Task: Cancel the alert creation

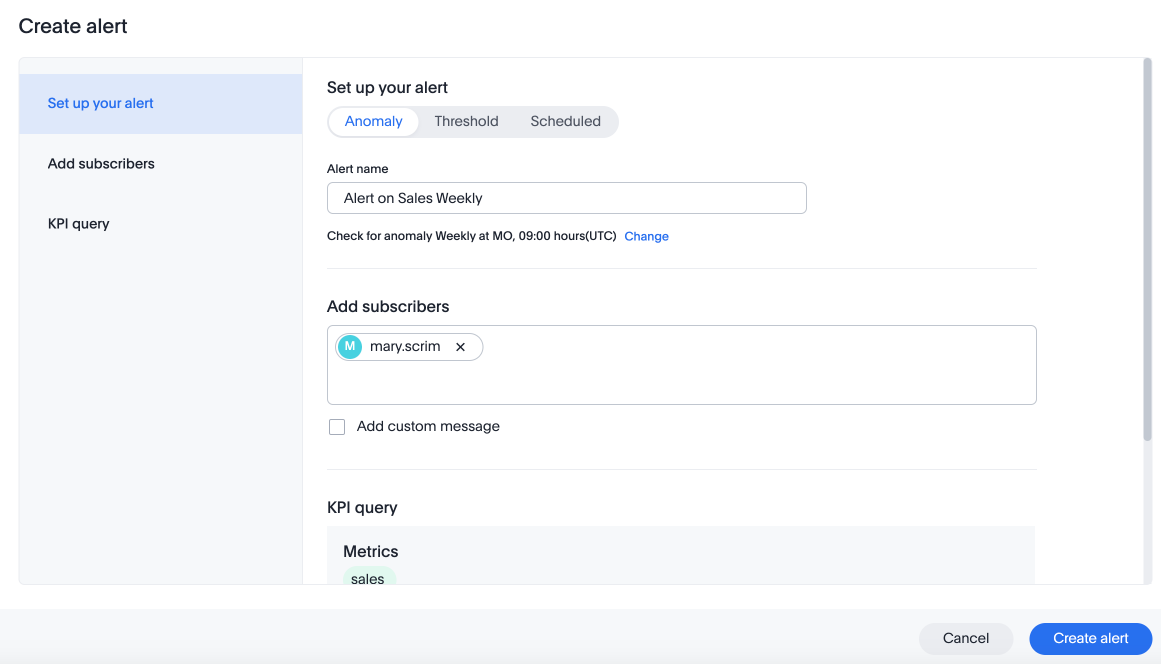Action: [x=966, y=638]
